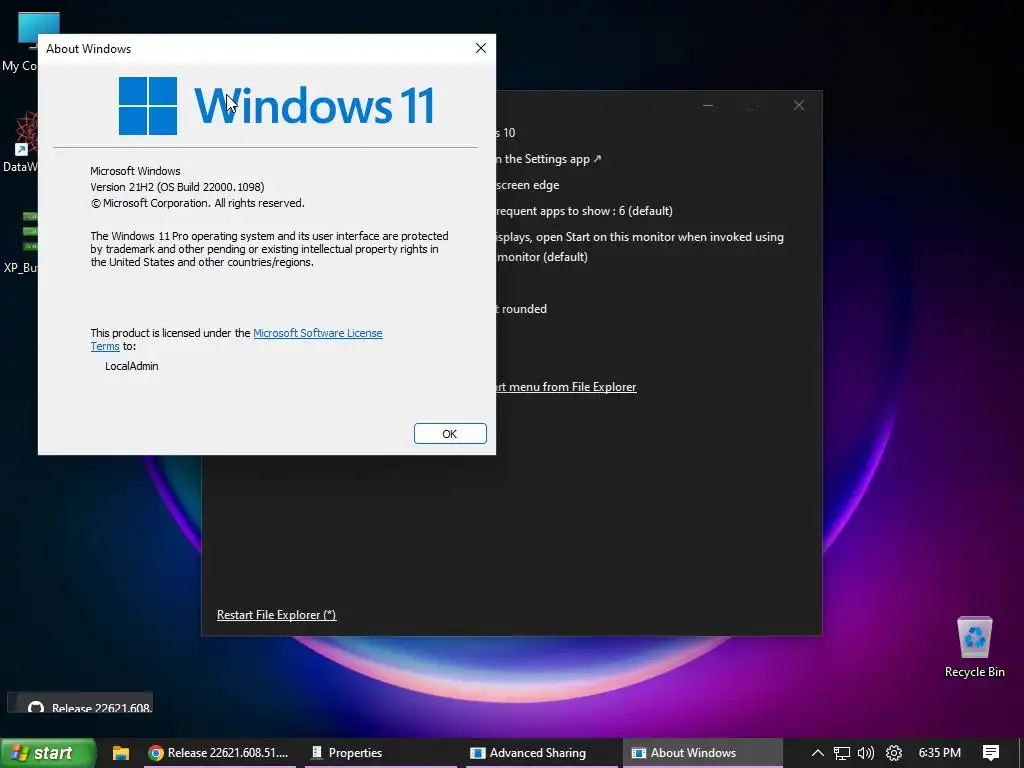Click 'in the Settings app' link in Properties

click(549, 159)
